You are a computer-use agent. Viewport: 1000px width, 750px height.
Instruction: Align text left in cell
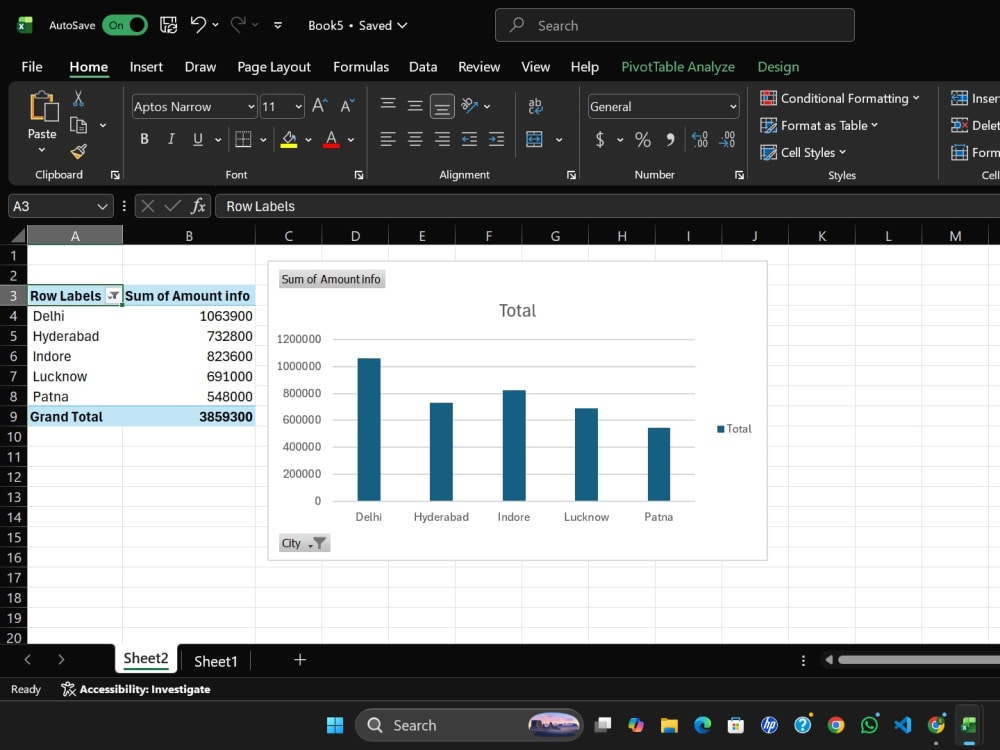coord(388,139)
